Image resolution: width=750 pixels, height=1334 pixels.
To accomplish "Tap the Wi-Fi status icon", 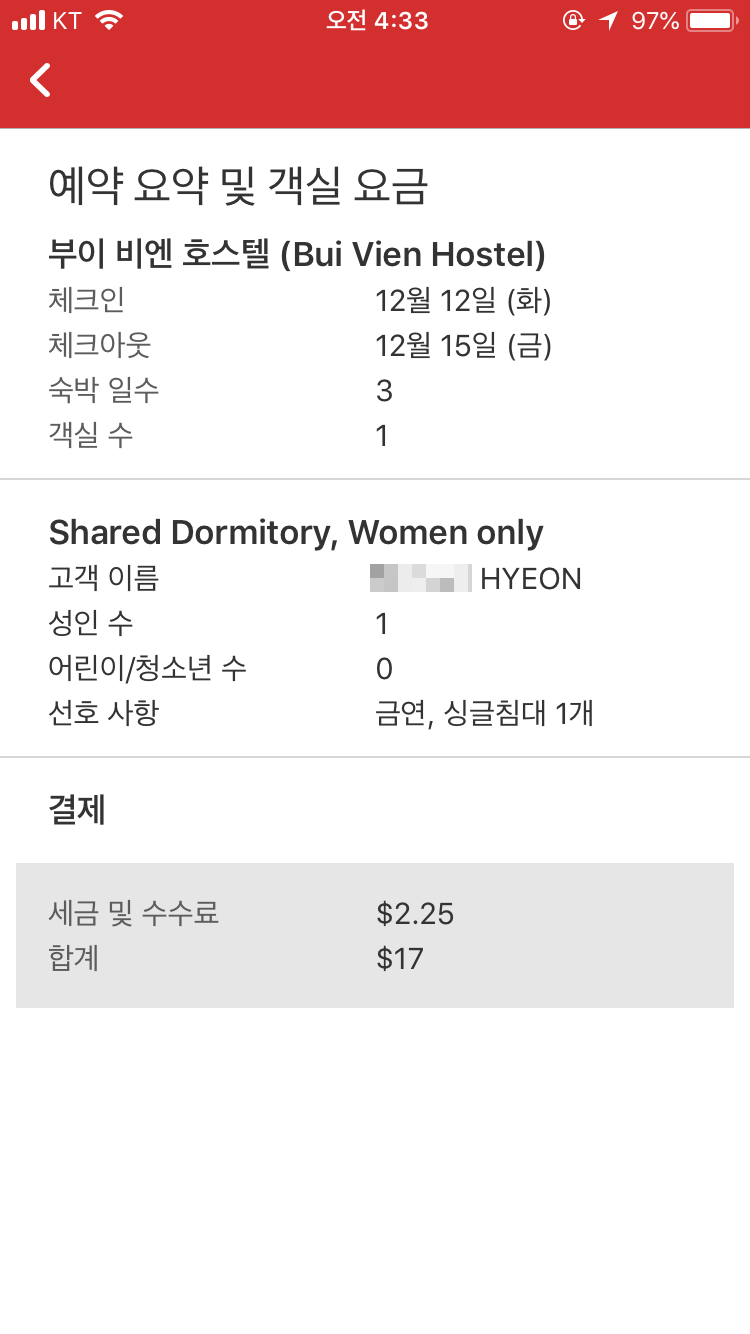I will pos(108,20).
